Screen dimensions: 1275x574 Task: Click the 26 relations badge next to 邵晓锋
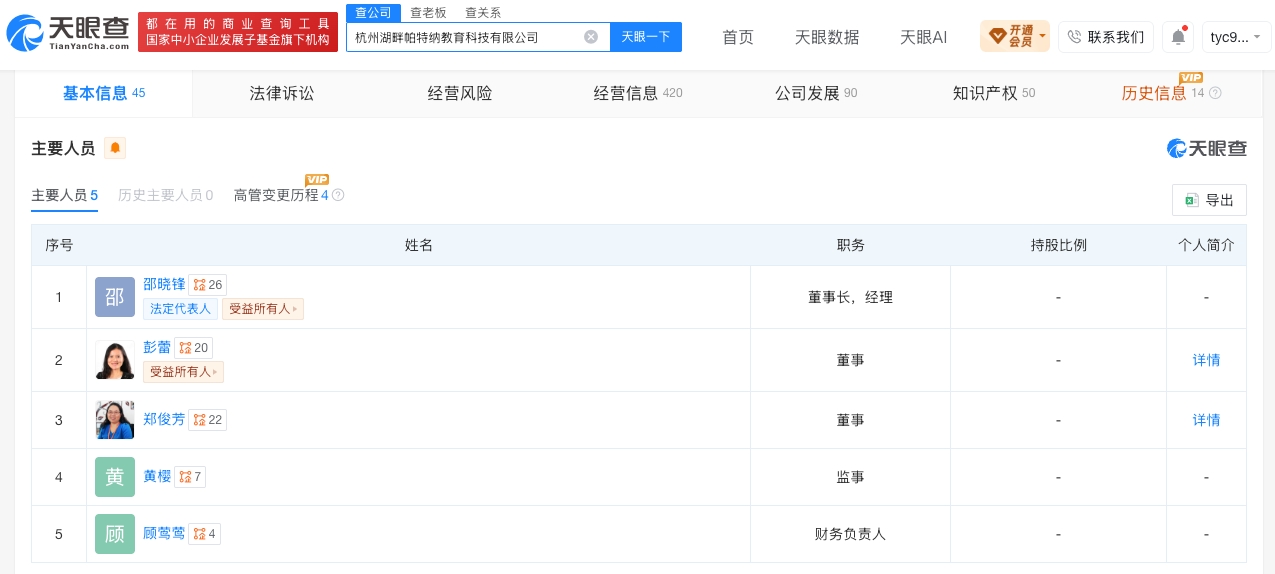point(208,285)
